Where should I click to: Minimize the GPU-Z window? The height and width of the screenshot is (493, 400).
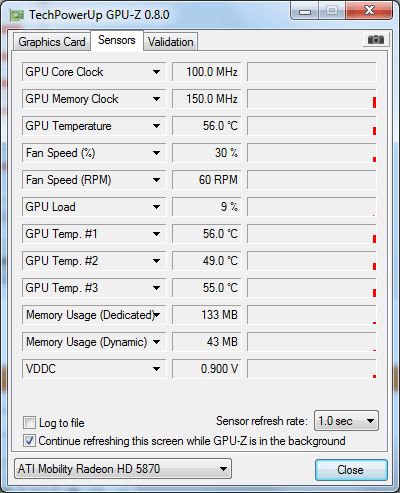coord(305,11)
